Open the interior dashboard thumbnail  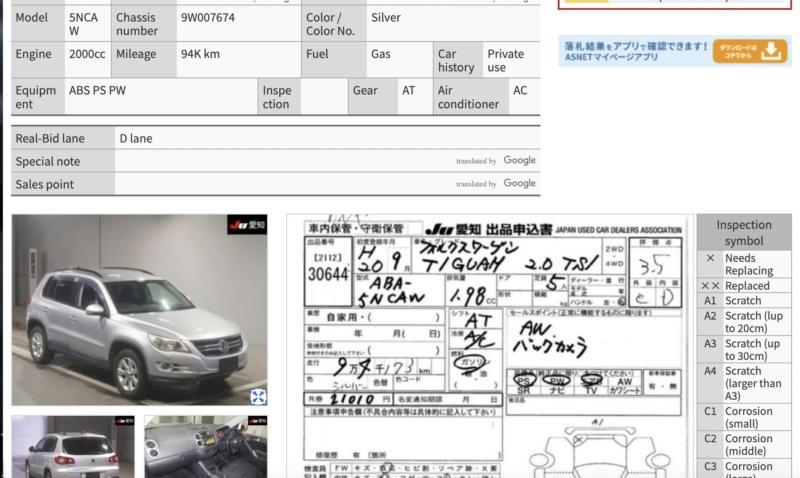205,448
